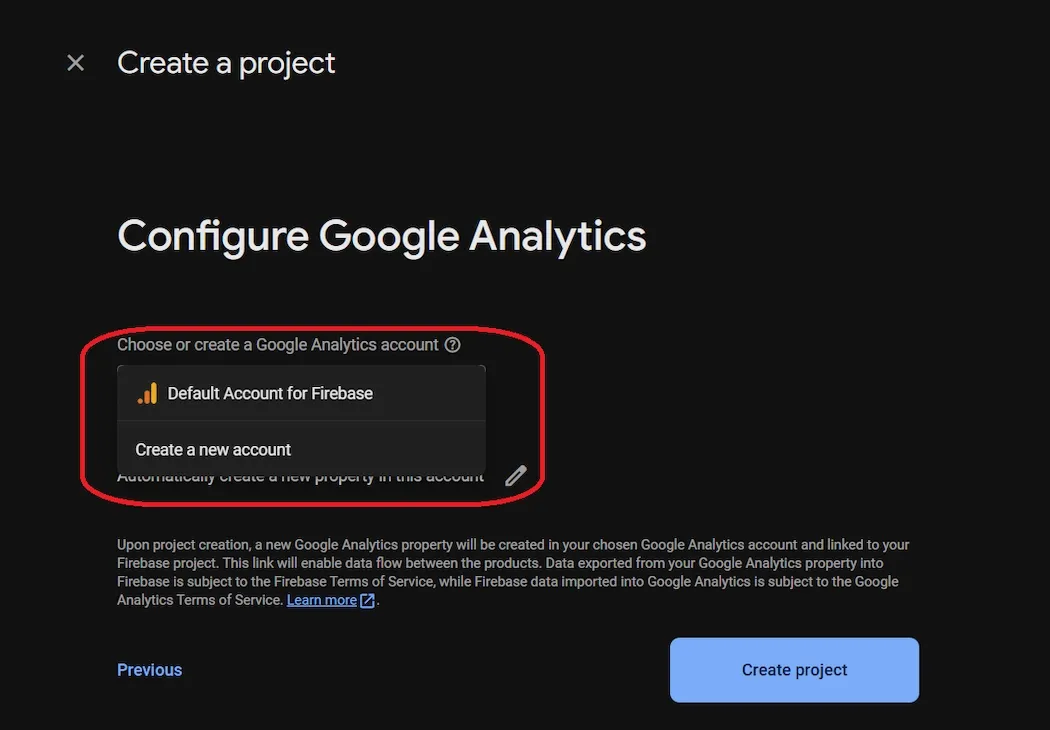
Task: Click the Choose or create account label
Action: pyautogui.click(x=277, y=345)
